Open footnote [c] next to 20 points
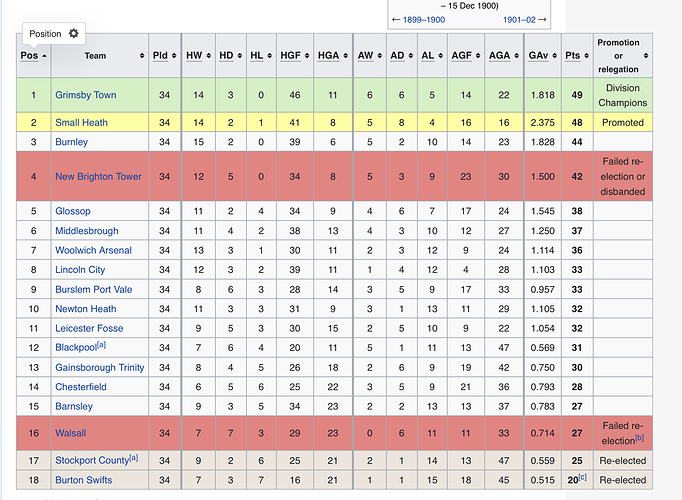 click(x=582, y=477)
